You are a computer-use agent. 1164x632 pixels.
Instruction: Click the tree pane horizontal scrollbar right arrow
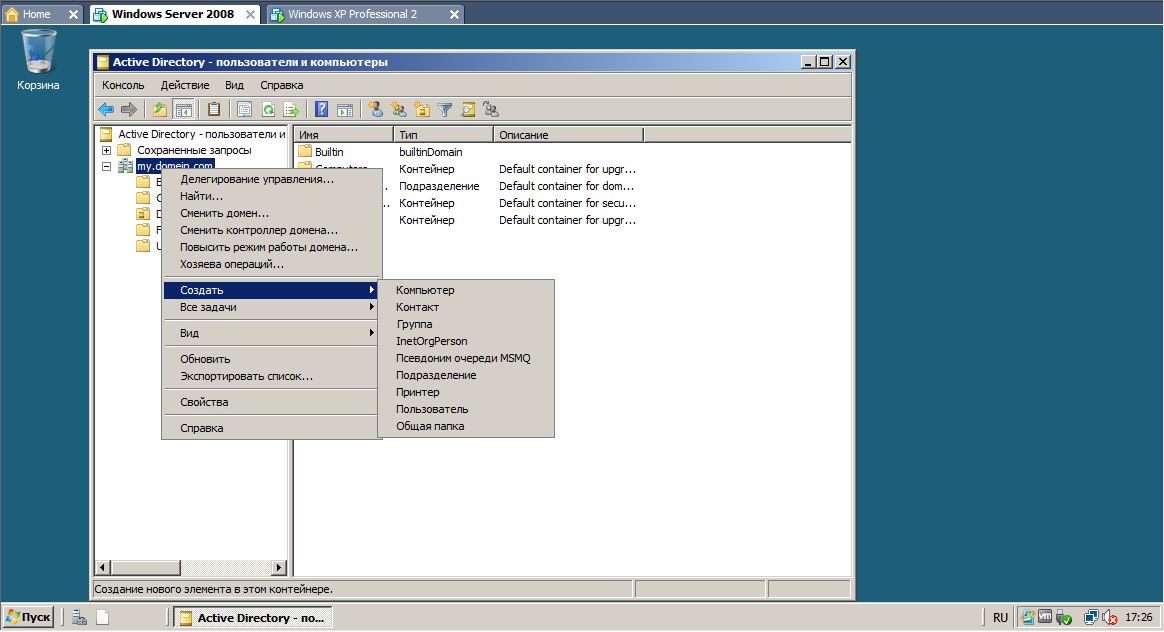[279, 568]
